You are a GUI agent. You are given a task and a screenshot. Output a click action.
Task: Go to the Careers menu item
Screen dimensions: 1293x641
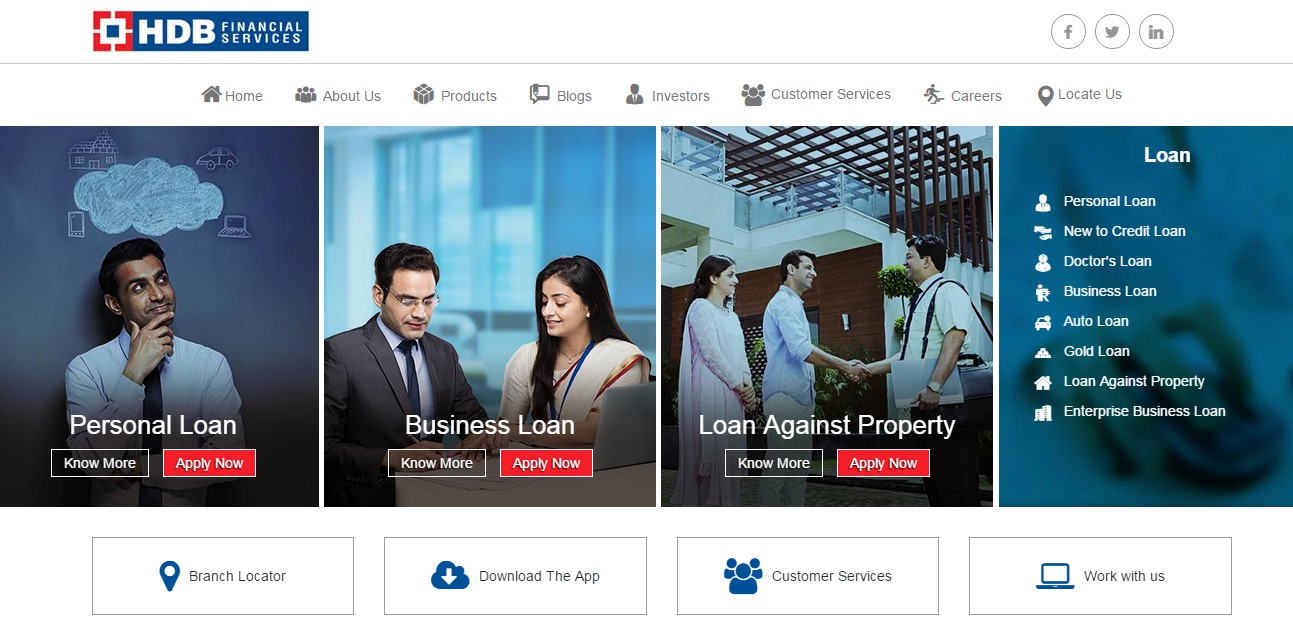pos(962,95)
